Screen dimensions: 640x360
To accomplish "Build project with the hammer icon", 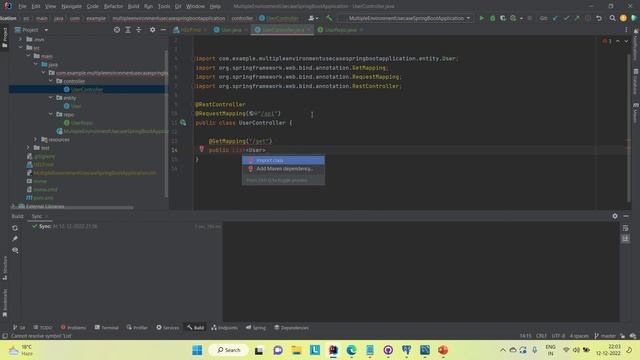I will pyautogui.click(x=329, y=18).
